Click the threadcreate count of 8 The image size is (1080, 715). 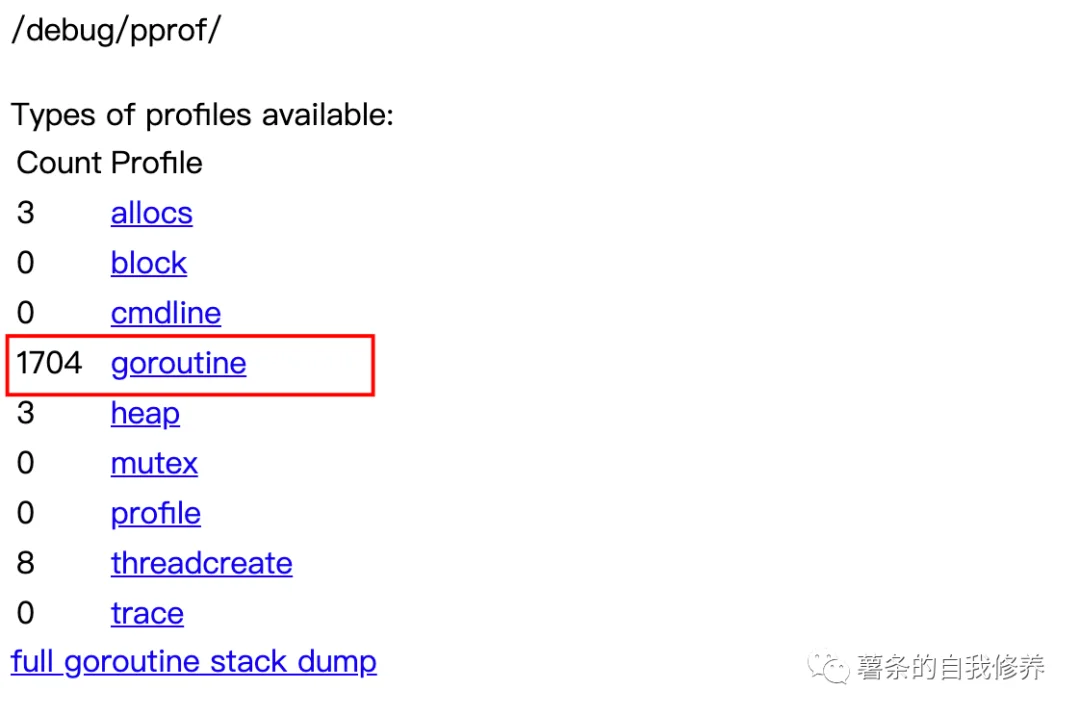(x=26, y=563)
